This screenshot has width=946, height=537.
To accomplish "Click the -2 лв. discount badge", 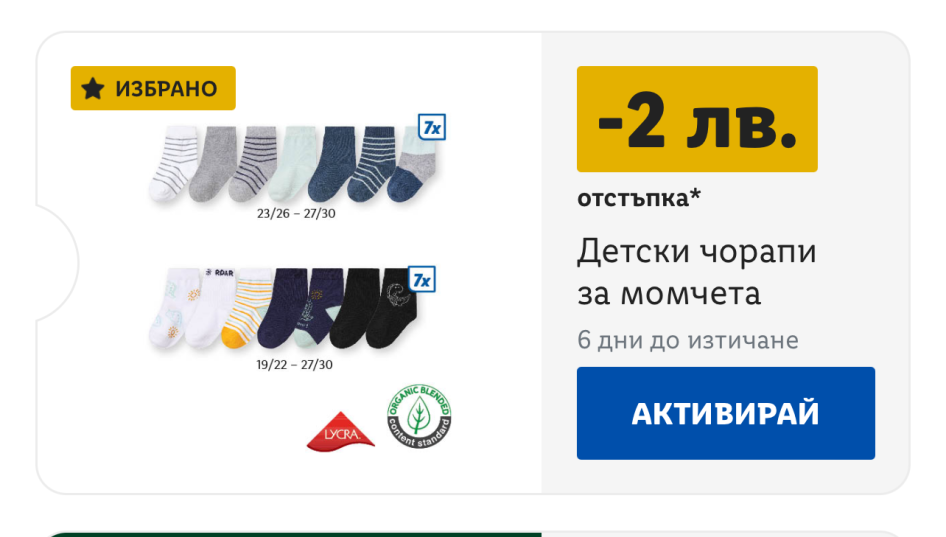I will point(697,119).
